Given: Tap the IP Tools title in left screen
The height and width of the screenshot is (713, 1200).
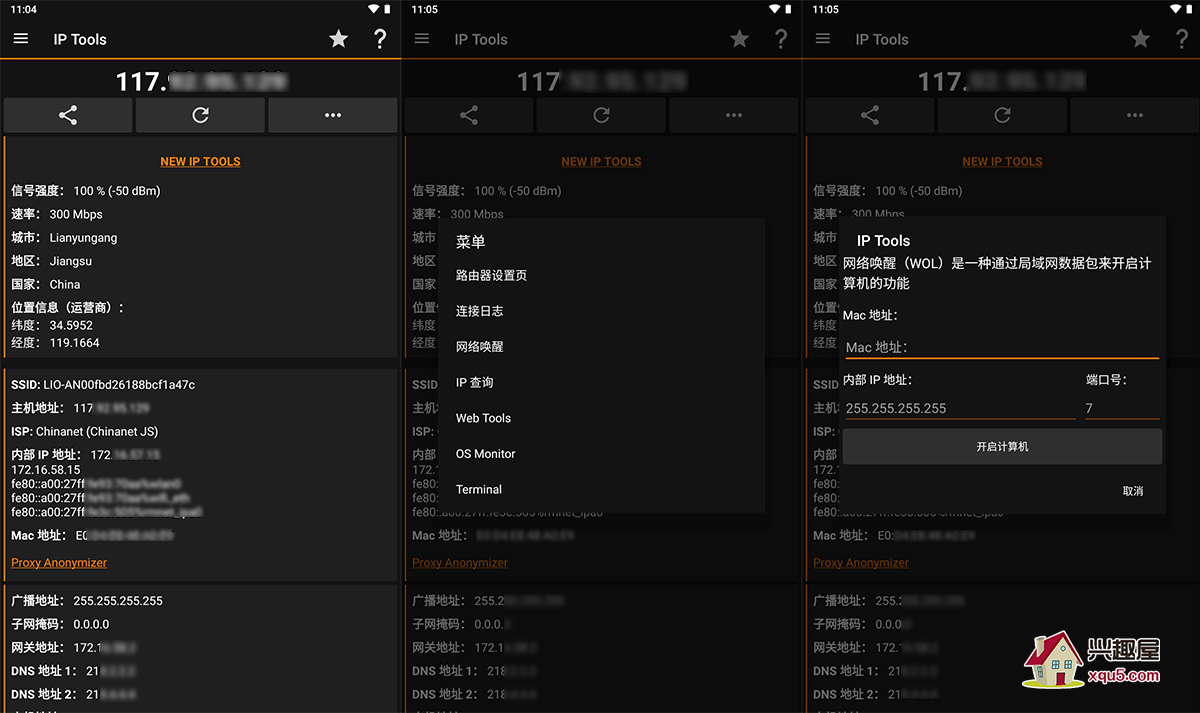Looking at the screenshot, I should click(x=80, y=39).
